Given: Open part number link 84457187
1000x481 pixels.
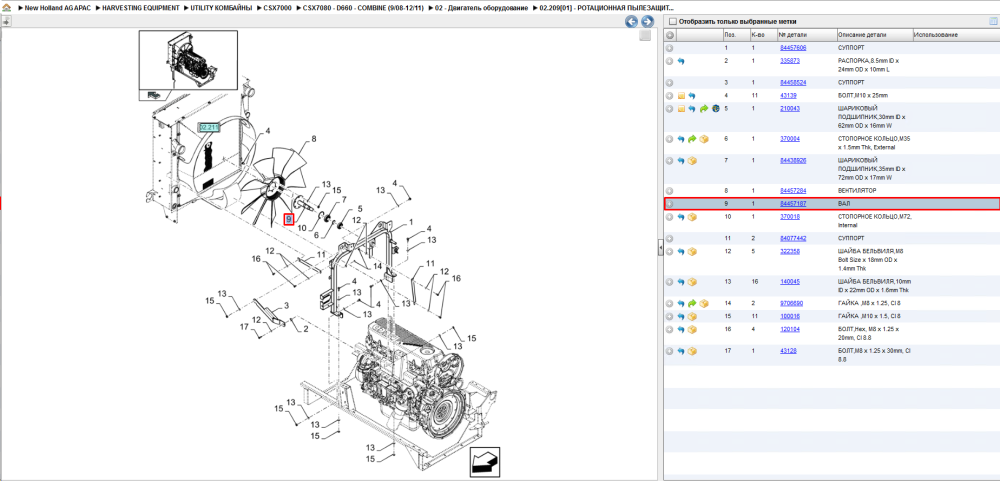Looking at the screenshot, I should 793,204.
